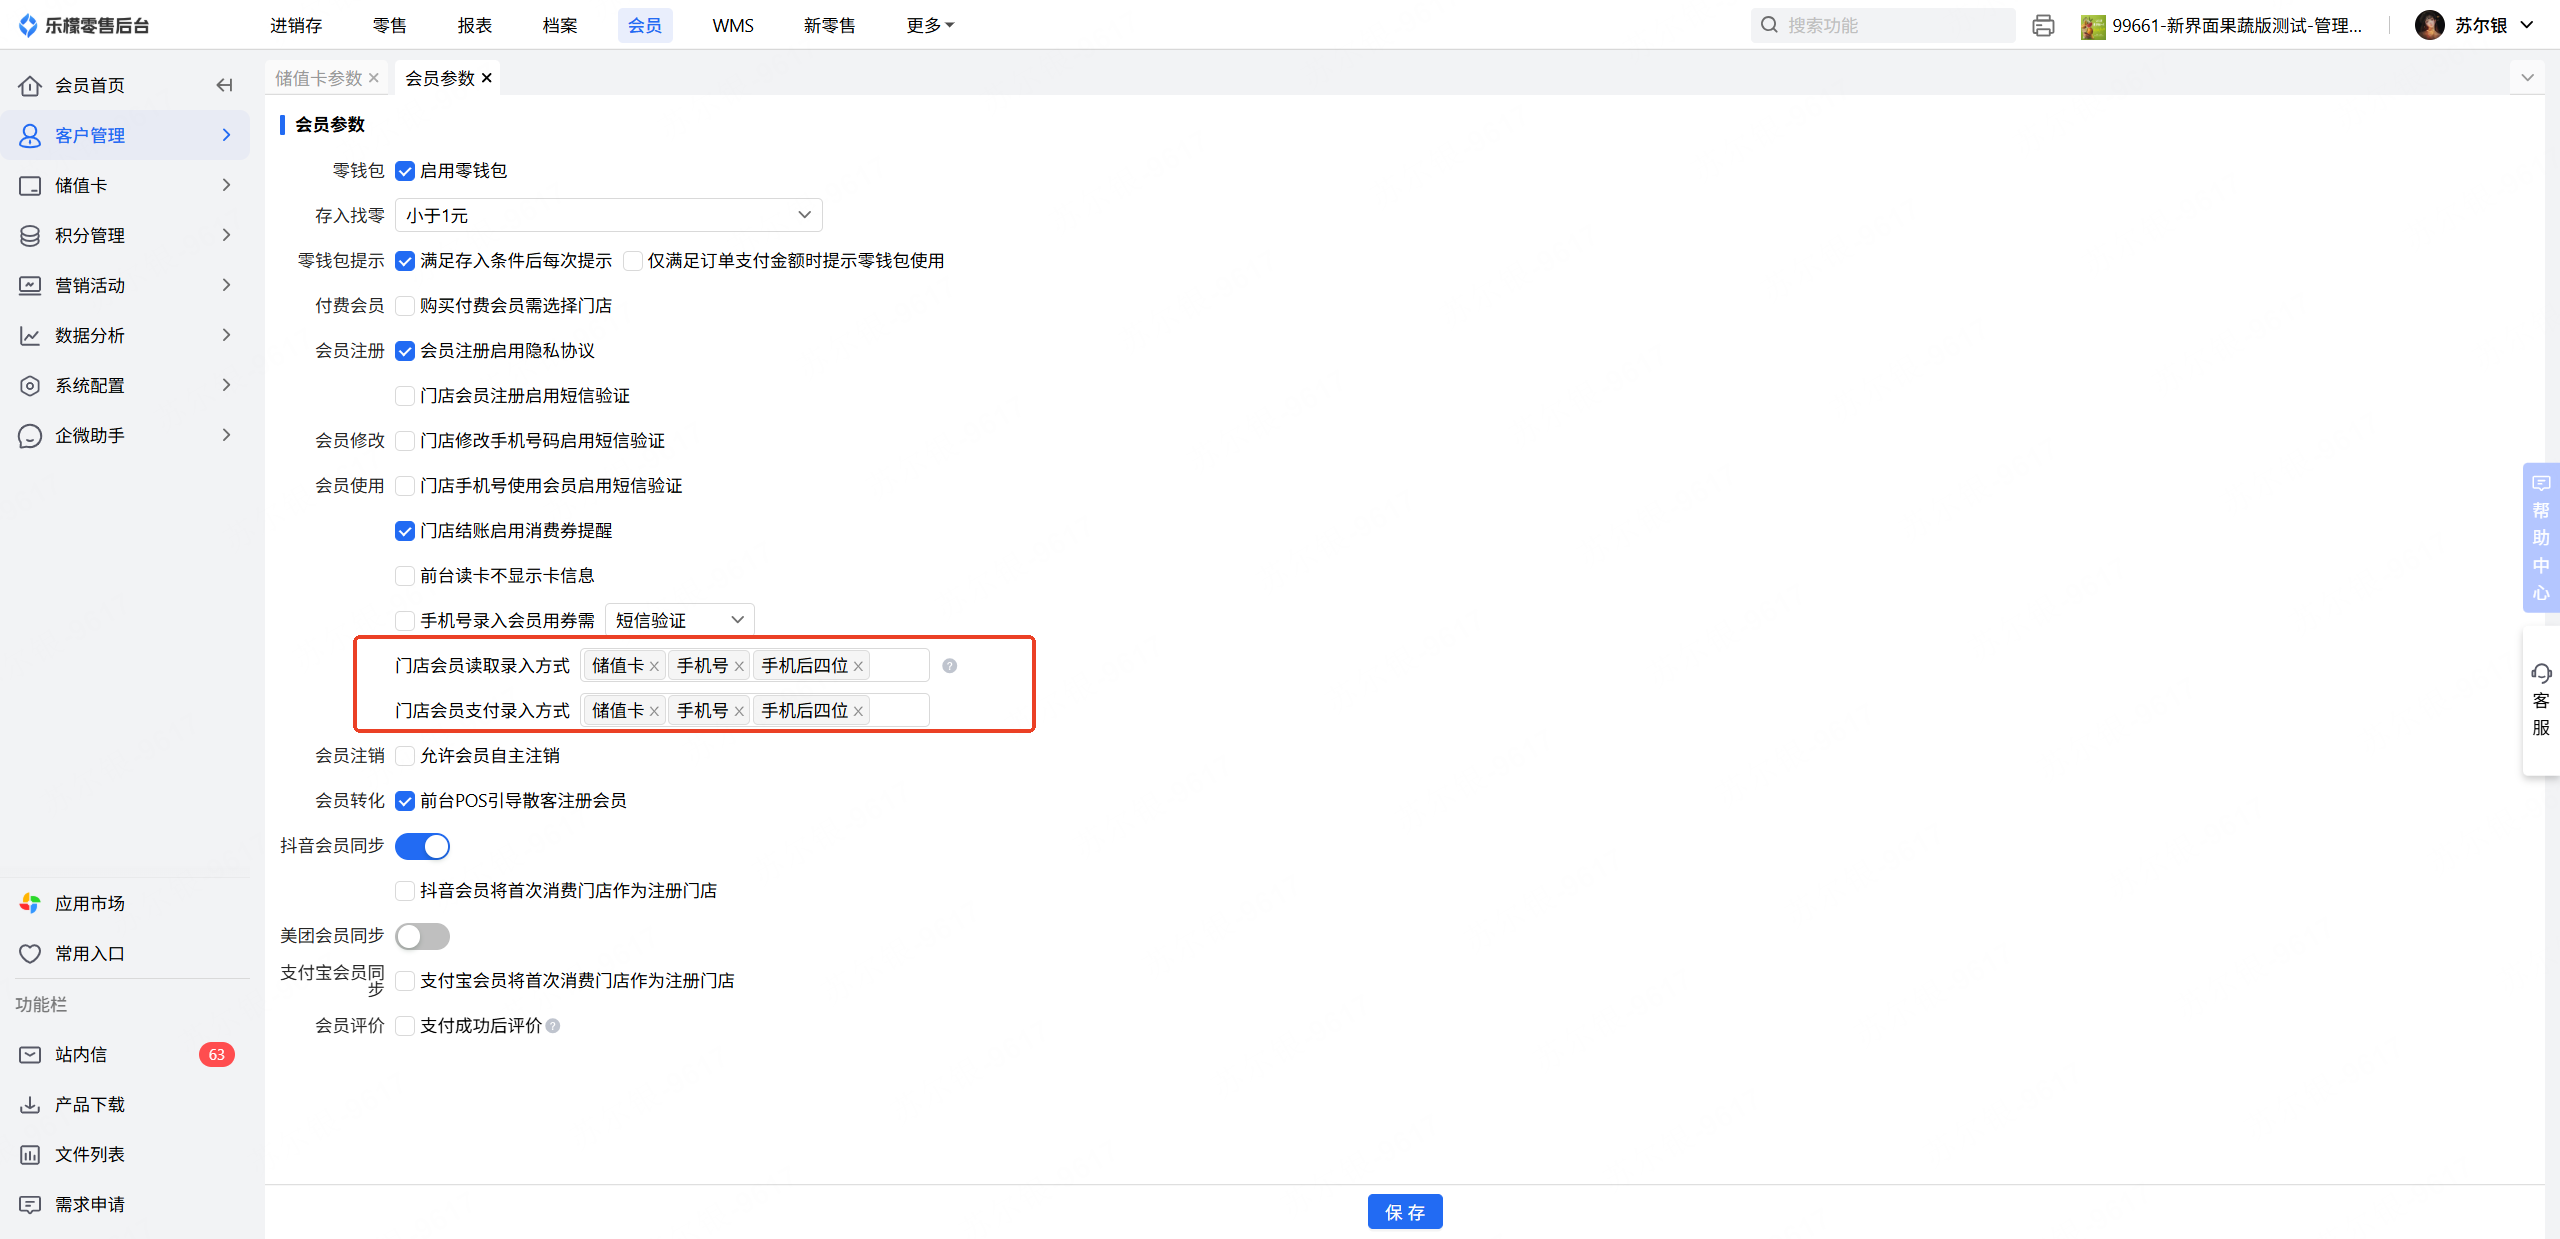Open the 客服 customer service headset icon
The width and height of the screenshot is (2560, 1239).
(x=2541, y=673)
